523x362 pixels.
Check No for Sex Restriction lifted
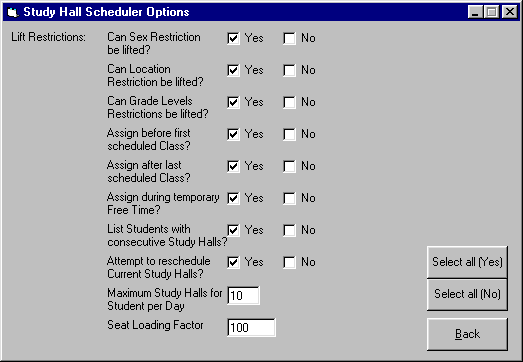[x=289, y=38]
